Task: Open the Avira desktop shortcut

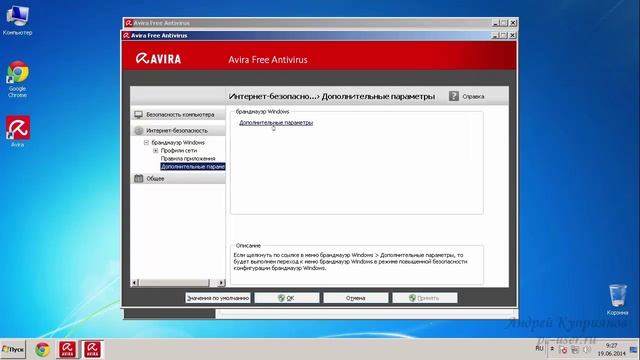Action: click(18, 131)
